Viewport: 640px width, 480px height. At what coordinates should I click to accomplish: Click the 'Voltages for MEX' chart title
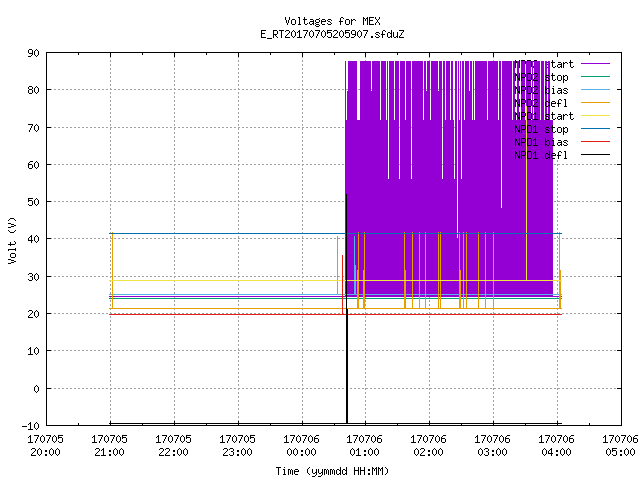coord(332,21)
